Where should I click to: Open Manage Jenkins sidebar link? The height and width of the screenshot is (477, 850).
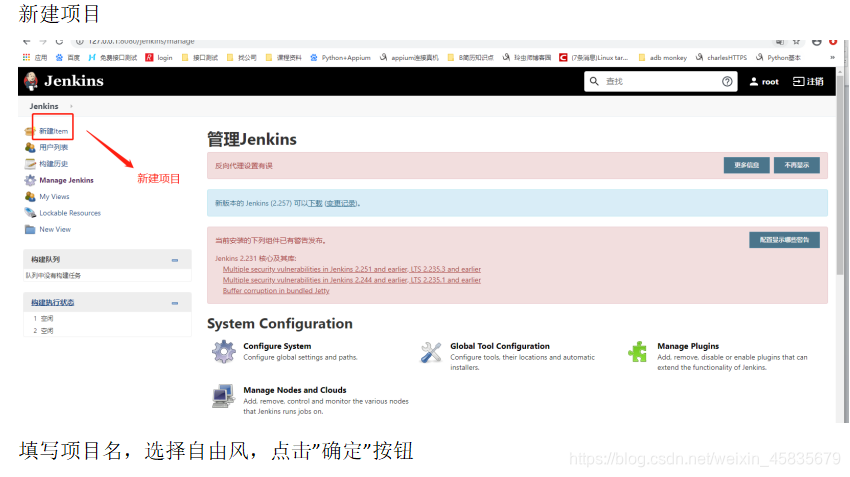coord(66,181)
